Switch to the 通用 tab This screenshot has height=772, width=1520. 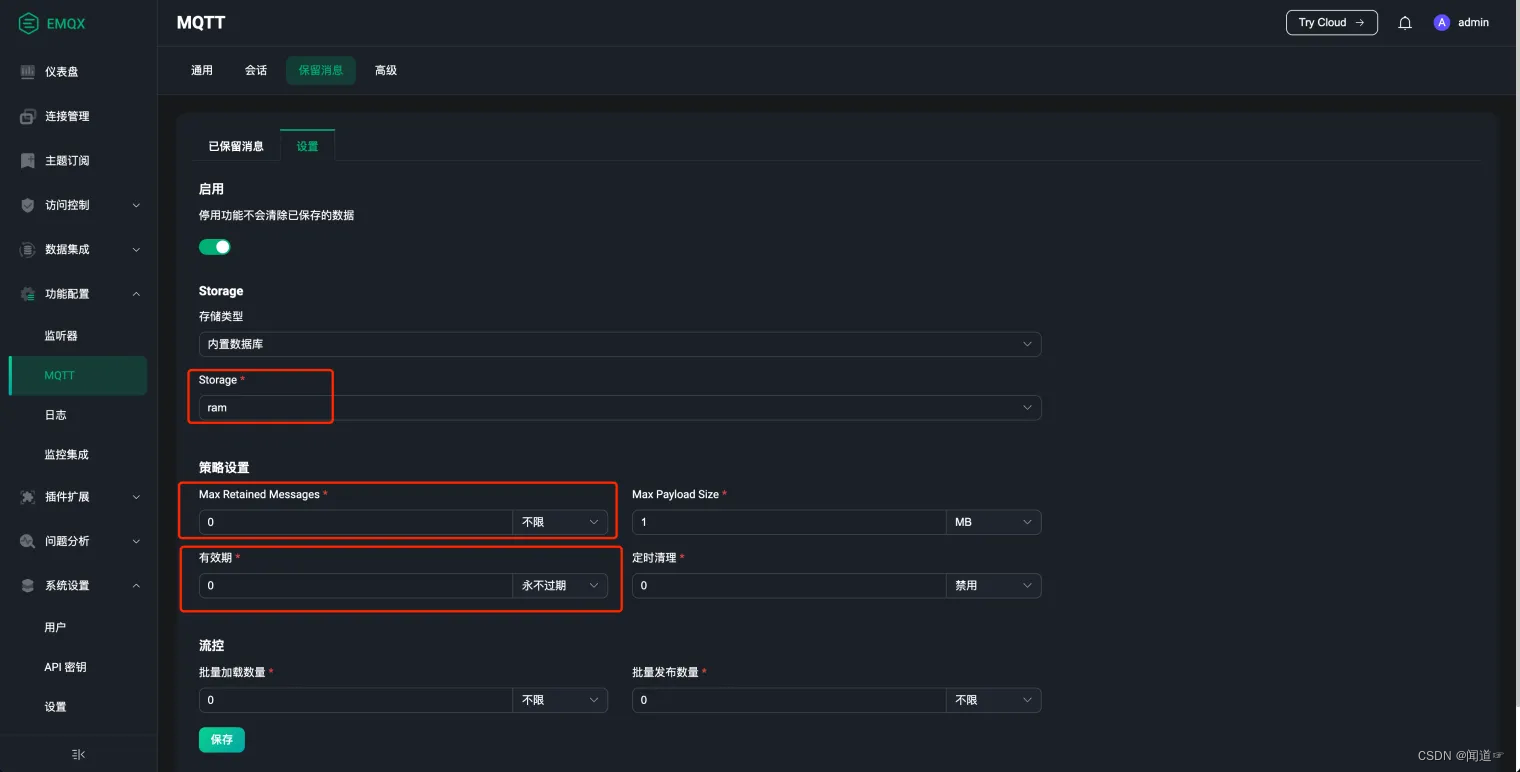[202, 70]
